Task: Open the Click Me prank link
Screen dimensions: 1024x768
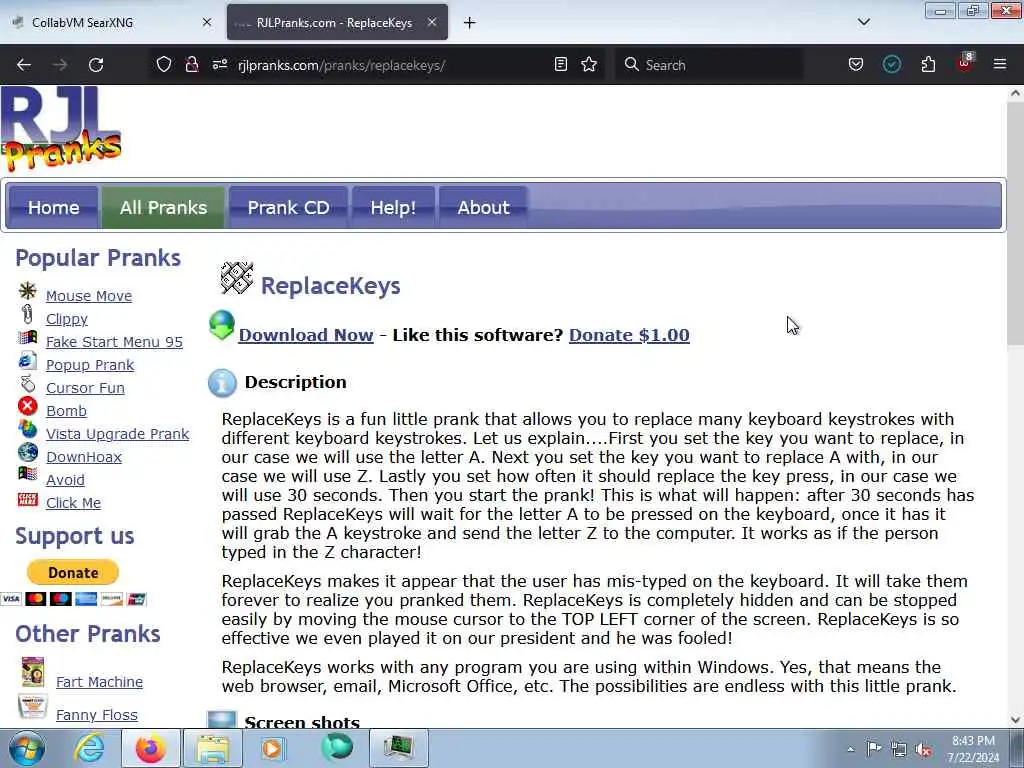Action: [73, 503]
